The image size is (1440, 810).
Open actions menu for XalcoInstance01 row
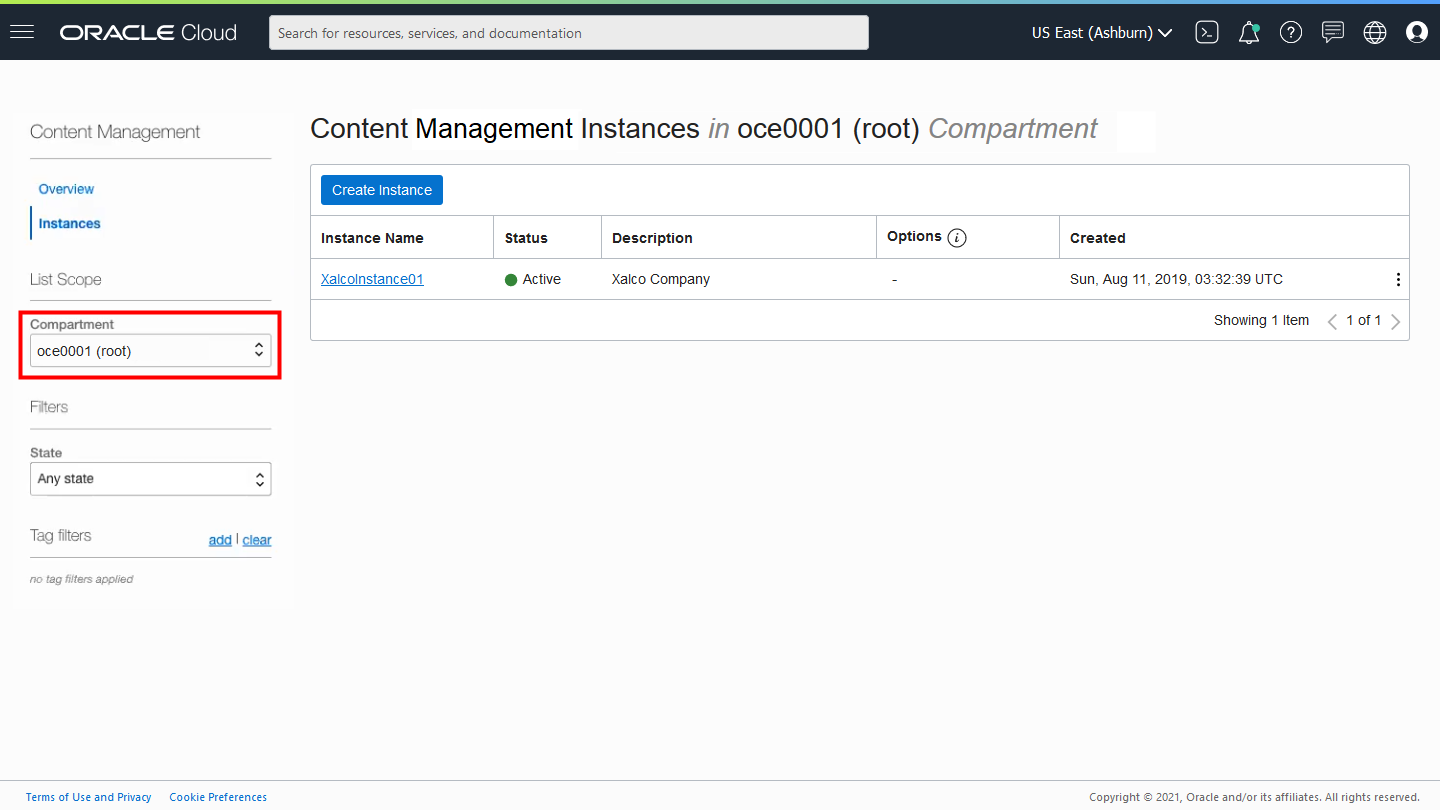click(1398, 280)
